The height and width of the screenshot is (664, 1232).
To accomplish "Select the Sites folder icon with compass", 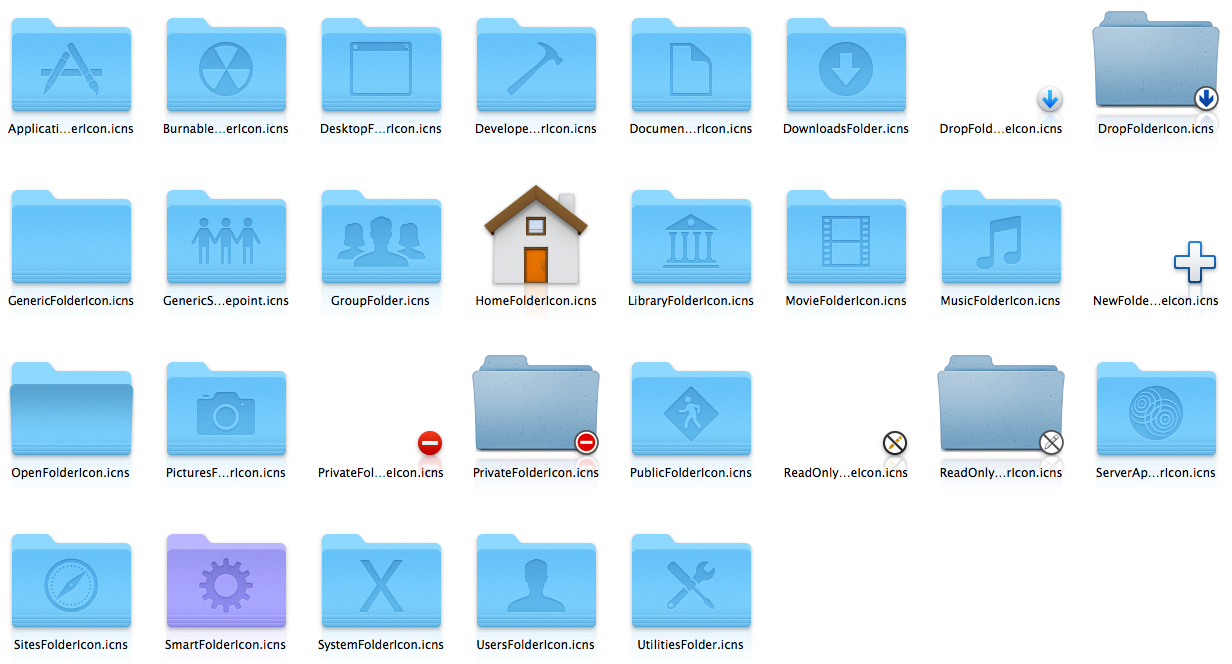I will point(71,581).
